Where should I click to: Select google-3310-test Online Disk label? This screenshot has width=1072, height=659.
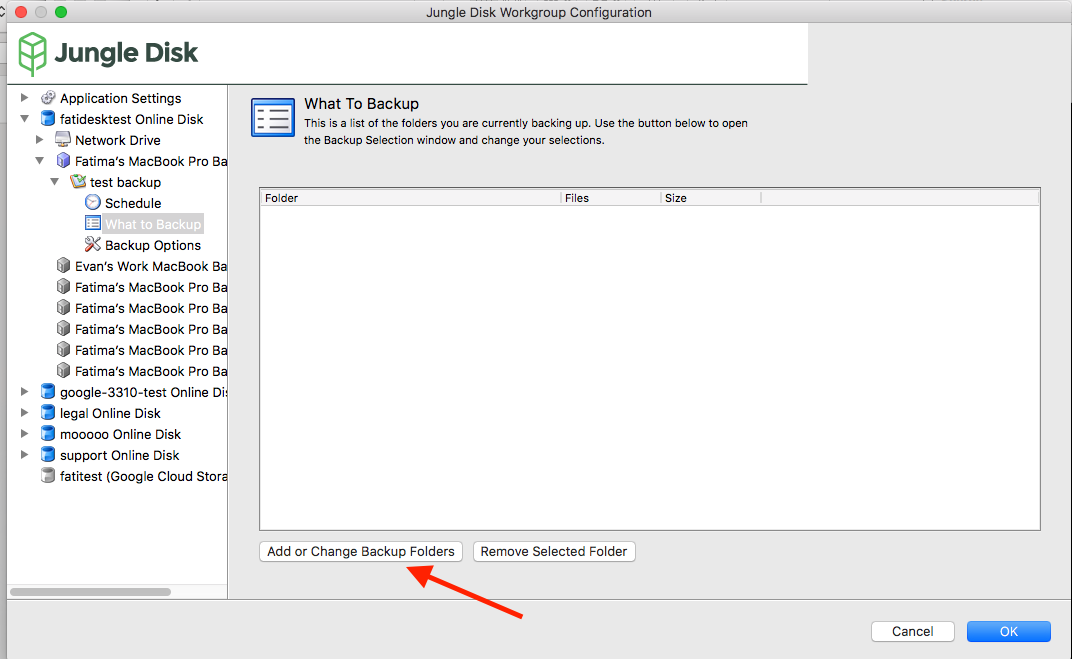143,392
